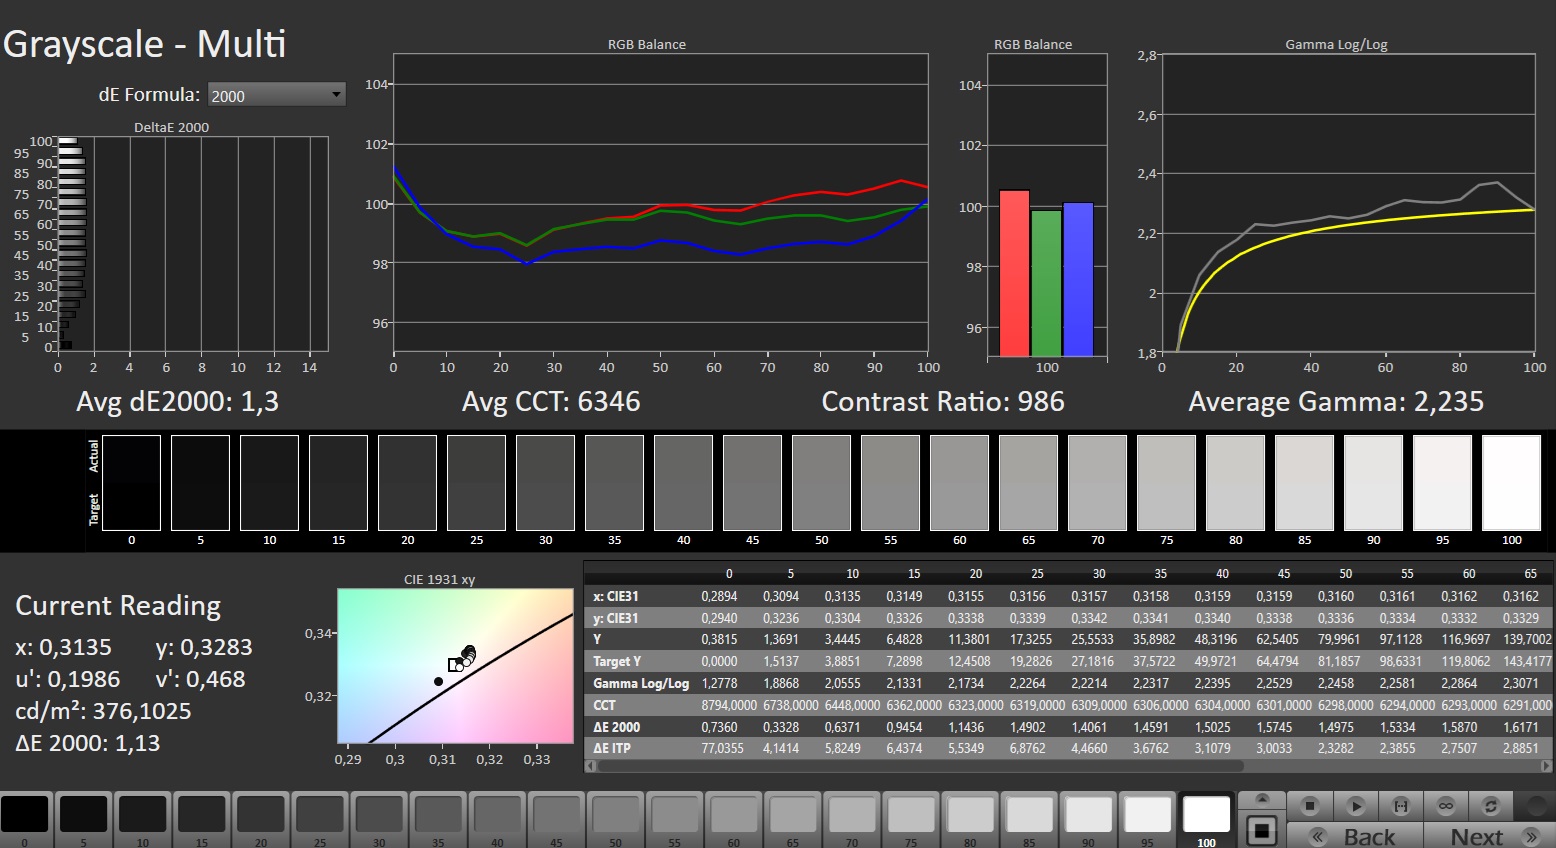This screenshot has width=1556, height=848.
Task: Click the CIE 1931 xy chart
Action: tap(455, 666)
